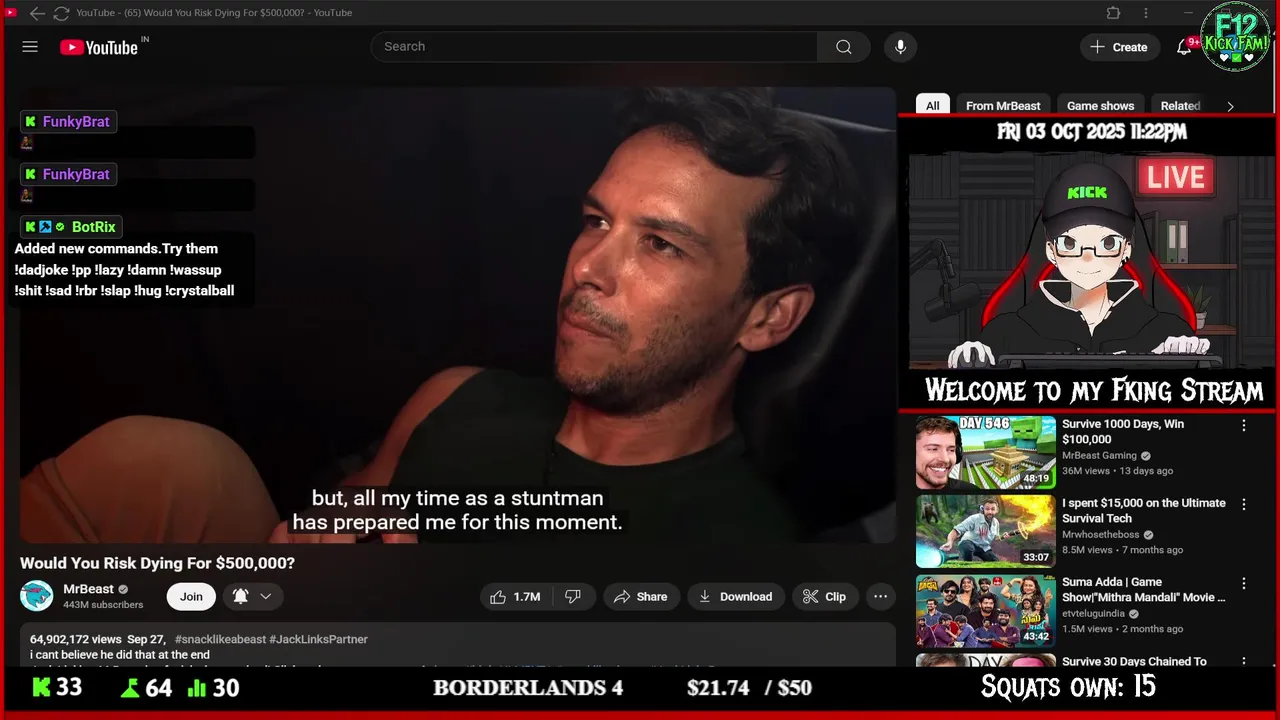Open the Survive 30 Days Chained To title
This screenshot has width=1280, height=720.
pyautogui.click(x=1134, y=661)
